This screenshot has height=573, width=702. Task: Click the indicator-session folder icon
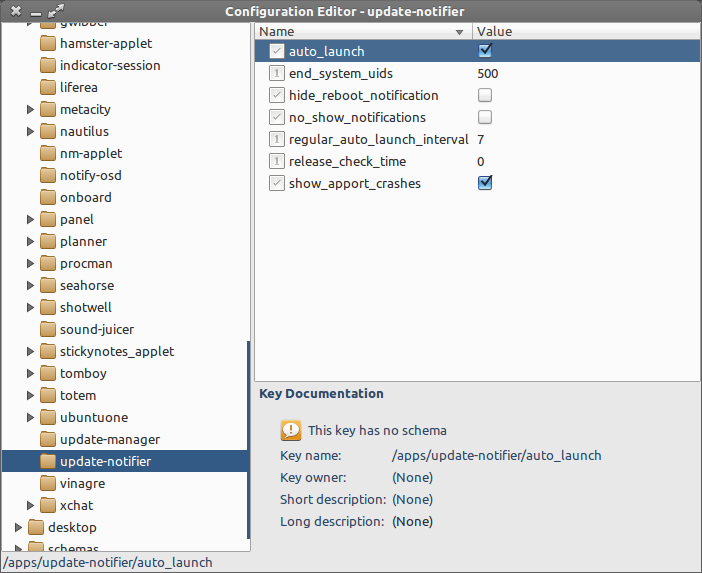47,65
